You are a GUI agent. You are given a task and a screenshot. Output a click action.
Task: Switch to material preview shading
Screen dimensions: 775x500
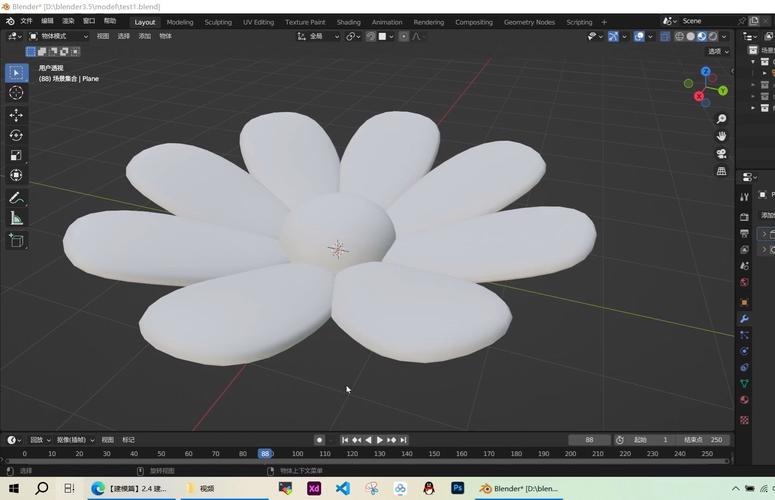[x=702, y=37]
